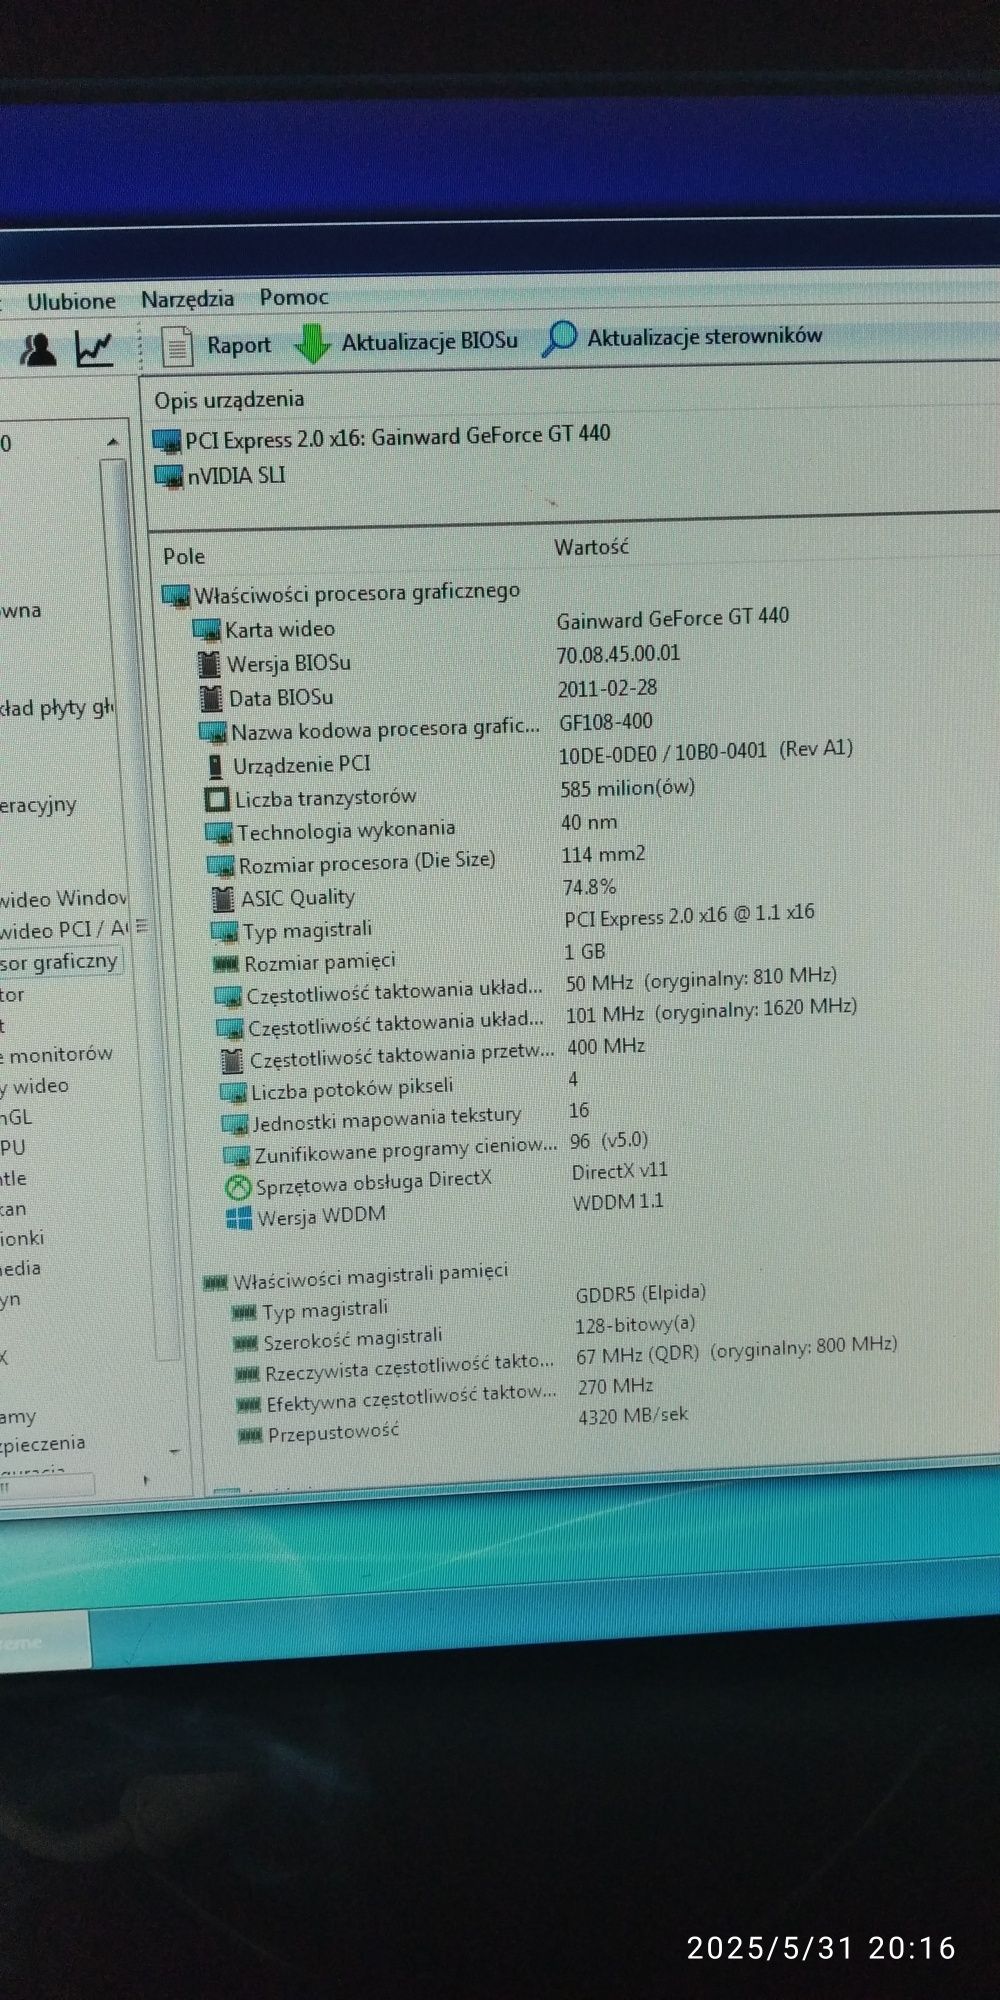This screenshot has width=1000, height=2000.
Task: Select the row with 101 MHz value
Action: 537,1017
